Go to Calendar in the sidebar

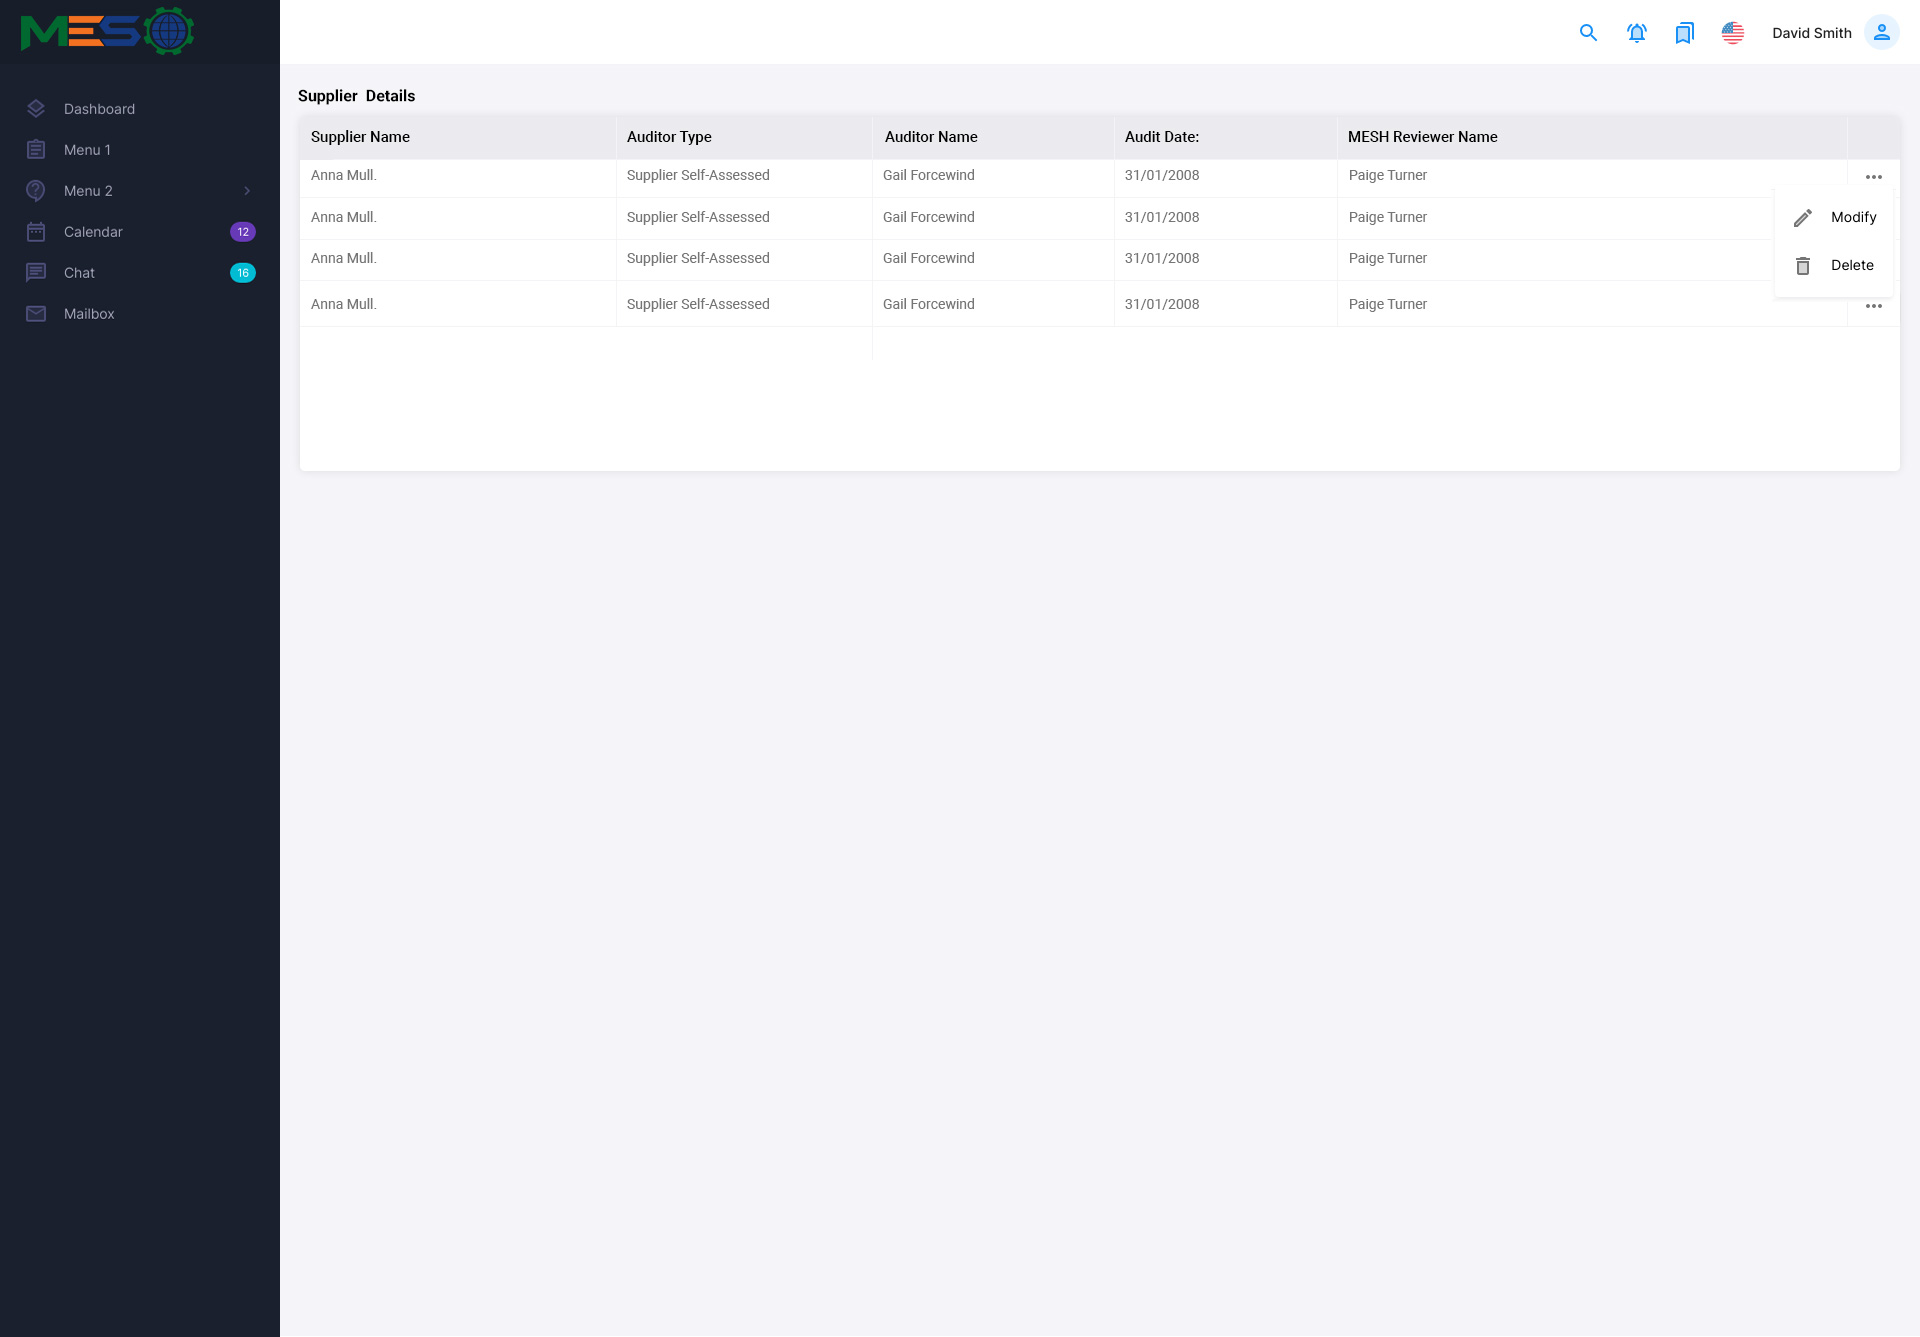93,232
